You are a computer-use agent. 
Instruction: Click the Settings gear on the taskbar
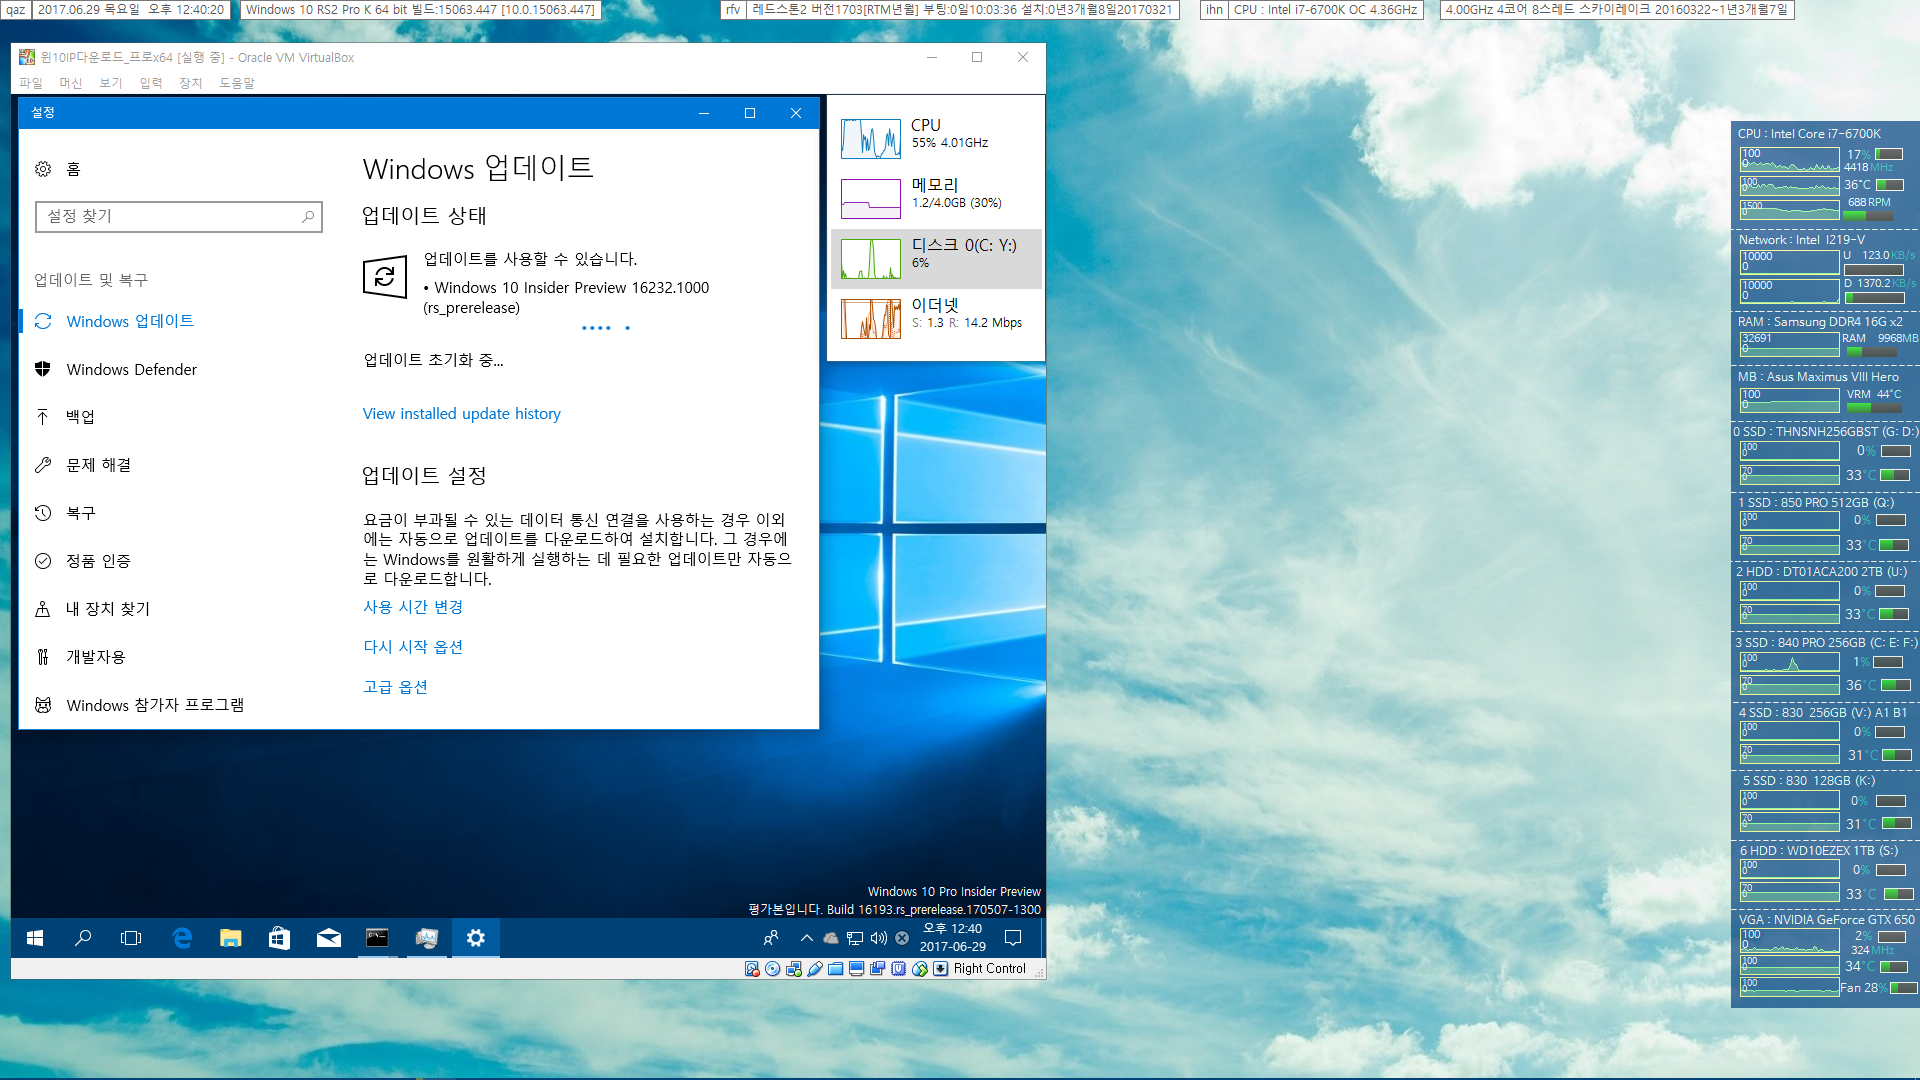click(x=476, y=938)
